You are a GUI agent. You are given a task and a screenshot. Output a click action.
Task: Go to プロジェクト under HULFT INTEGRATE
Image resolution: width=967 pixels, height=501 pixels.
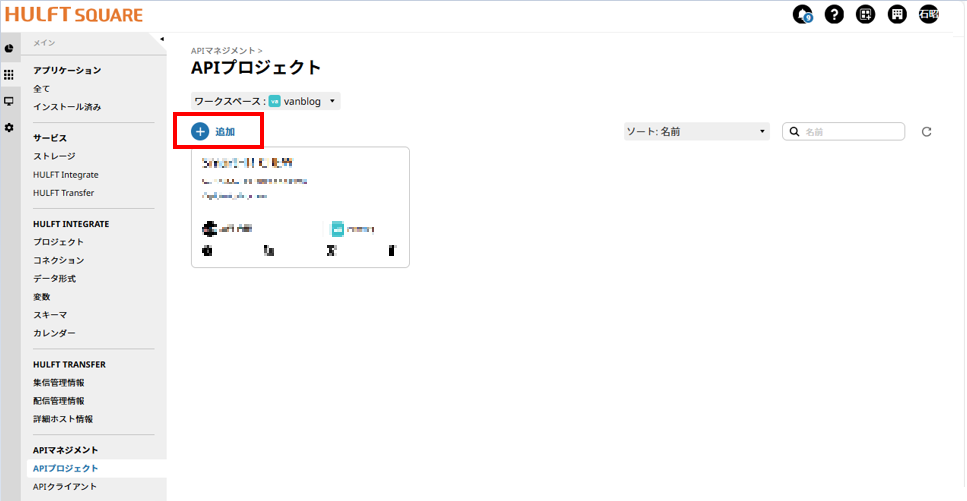click(x=59, y=242)
